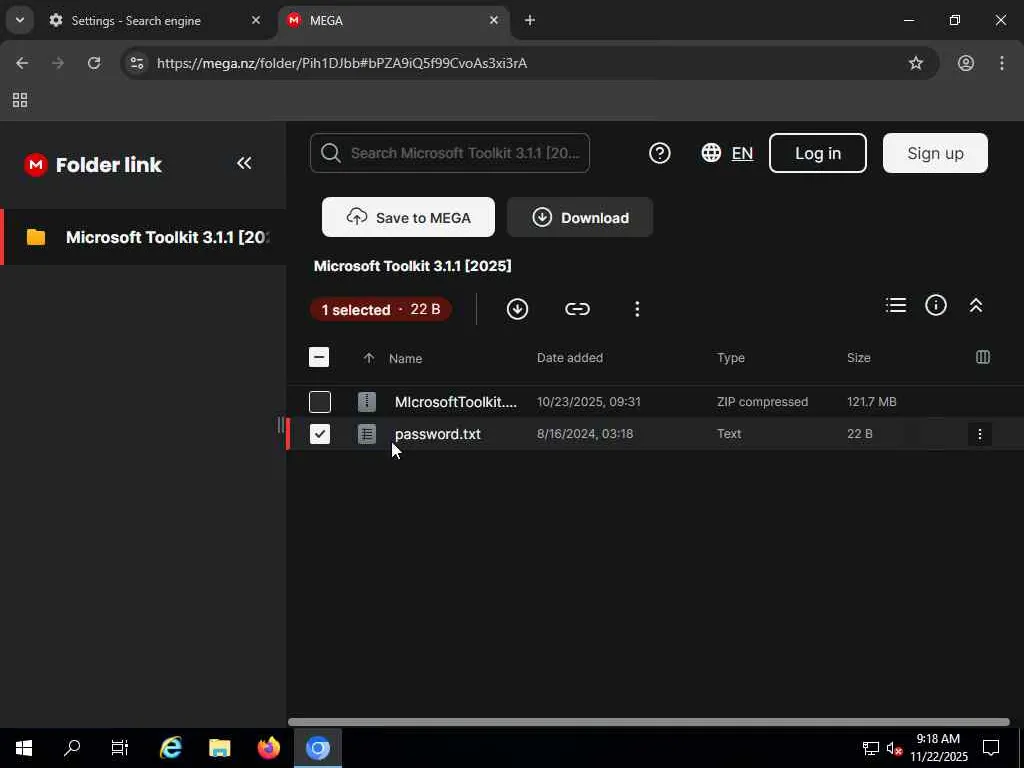The width and height of the screenshot is (1024, 768).
Task: Click the link icon in the selection toolbar
Action: click(x=577, y=309)
